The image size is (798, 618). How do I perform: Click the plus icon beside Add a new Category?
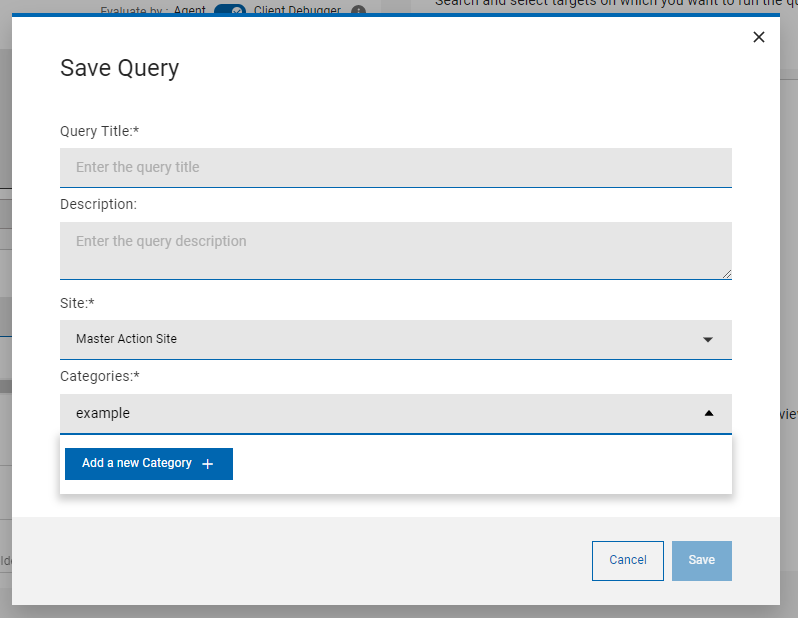point(208,464)
